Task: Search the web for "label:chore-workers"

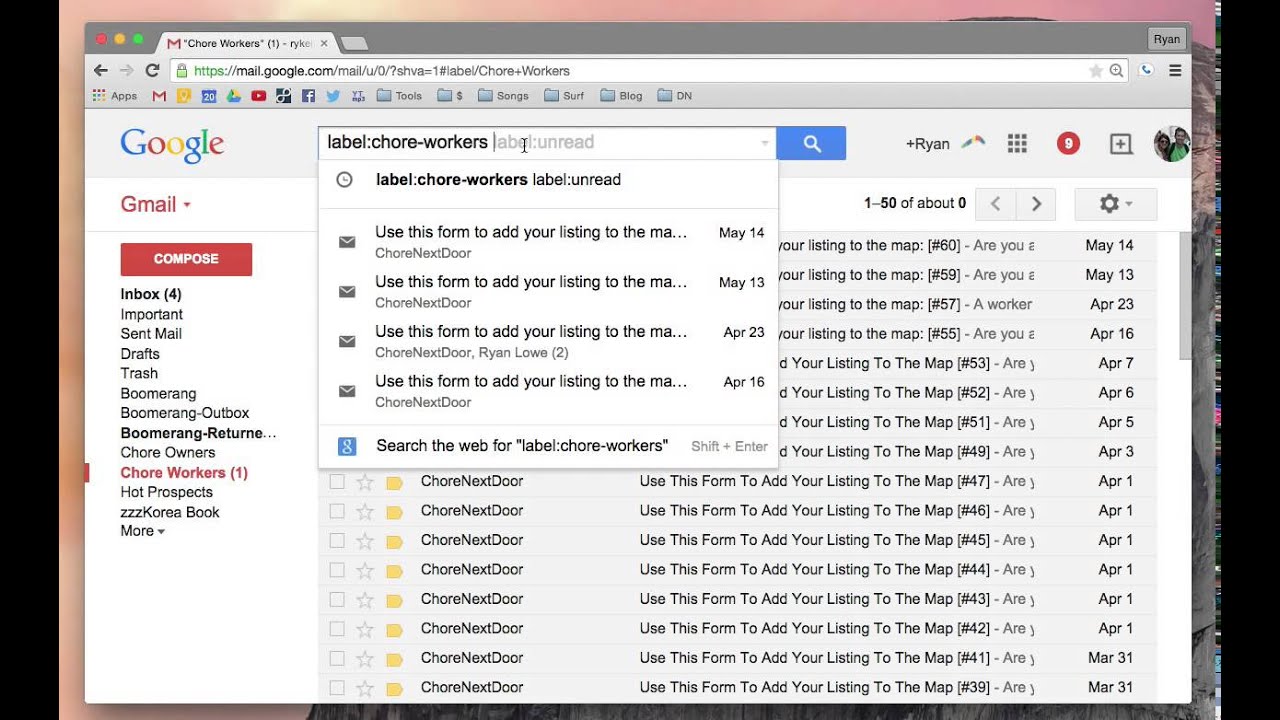Action: 548,446
